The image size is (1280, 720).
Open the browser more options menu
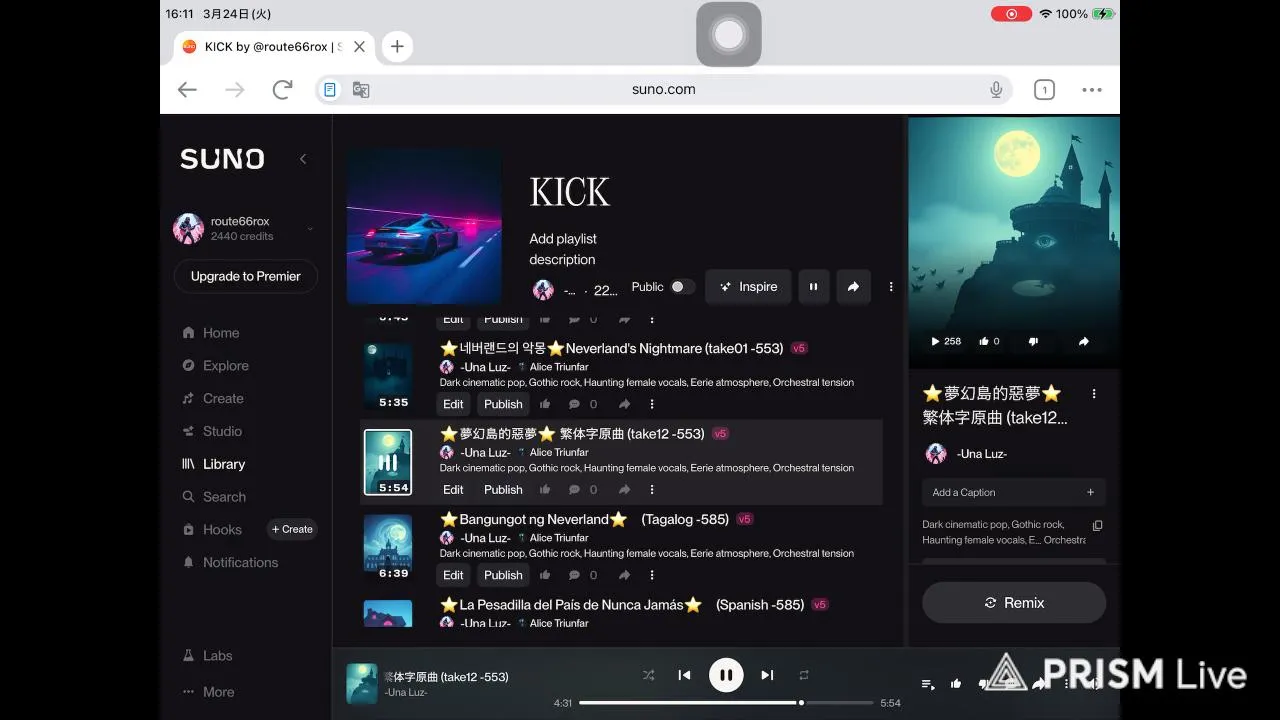pos(1092,90)
